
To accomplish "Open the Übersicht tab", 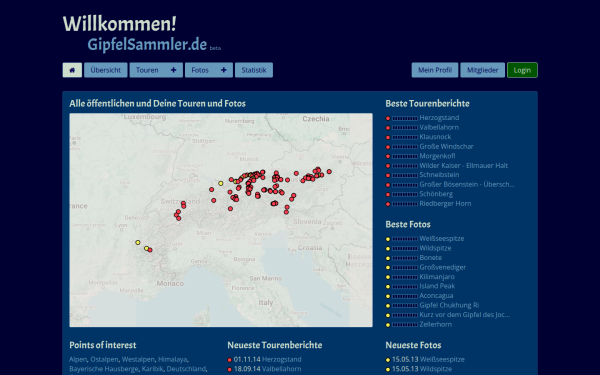I will pos(106,70).
